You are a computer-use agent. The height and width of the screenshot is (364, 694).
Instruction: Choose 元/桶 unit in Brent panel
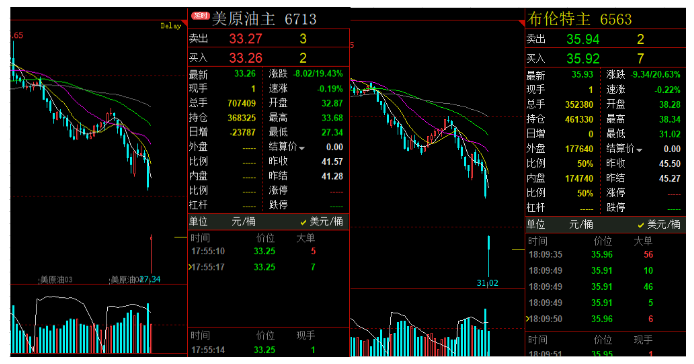[581, 225]
